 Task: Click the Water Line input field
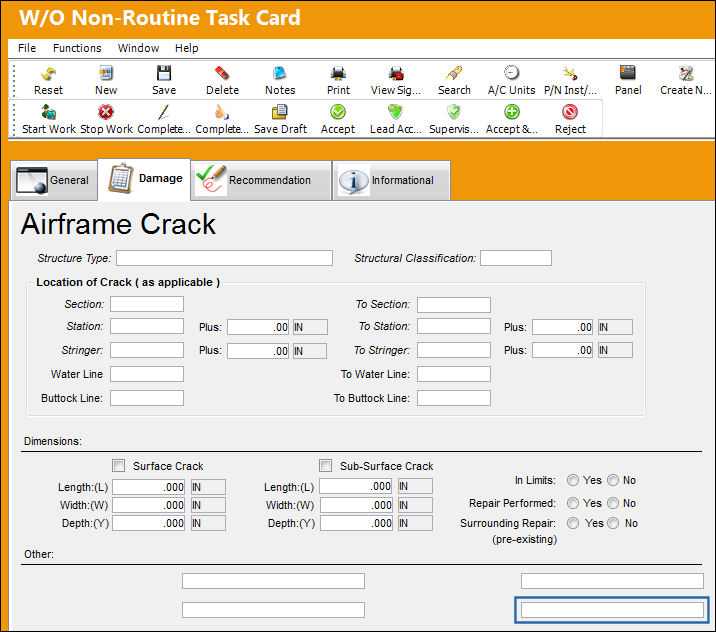click(147, 374)
